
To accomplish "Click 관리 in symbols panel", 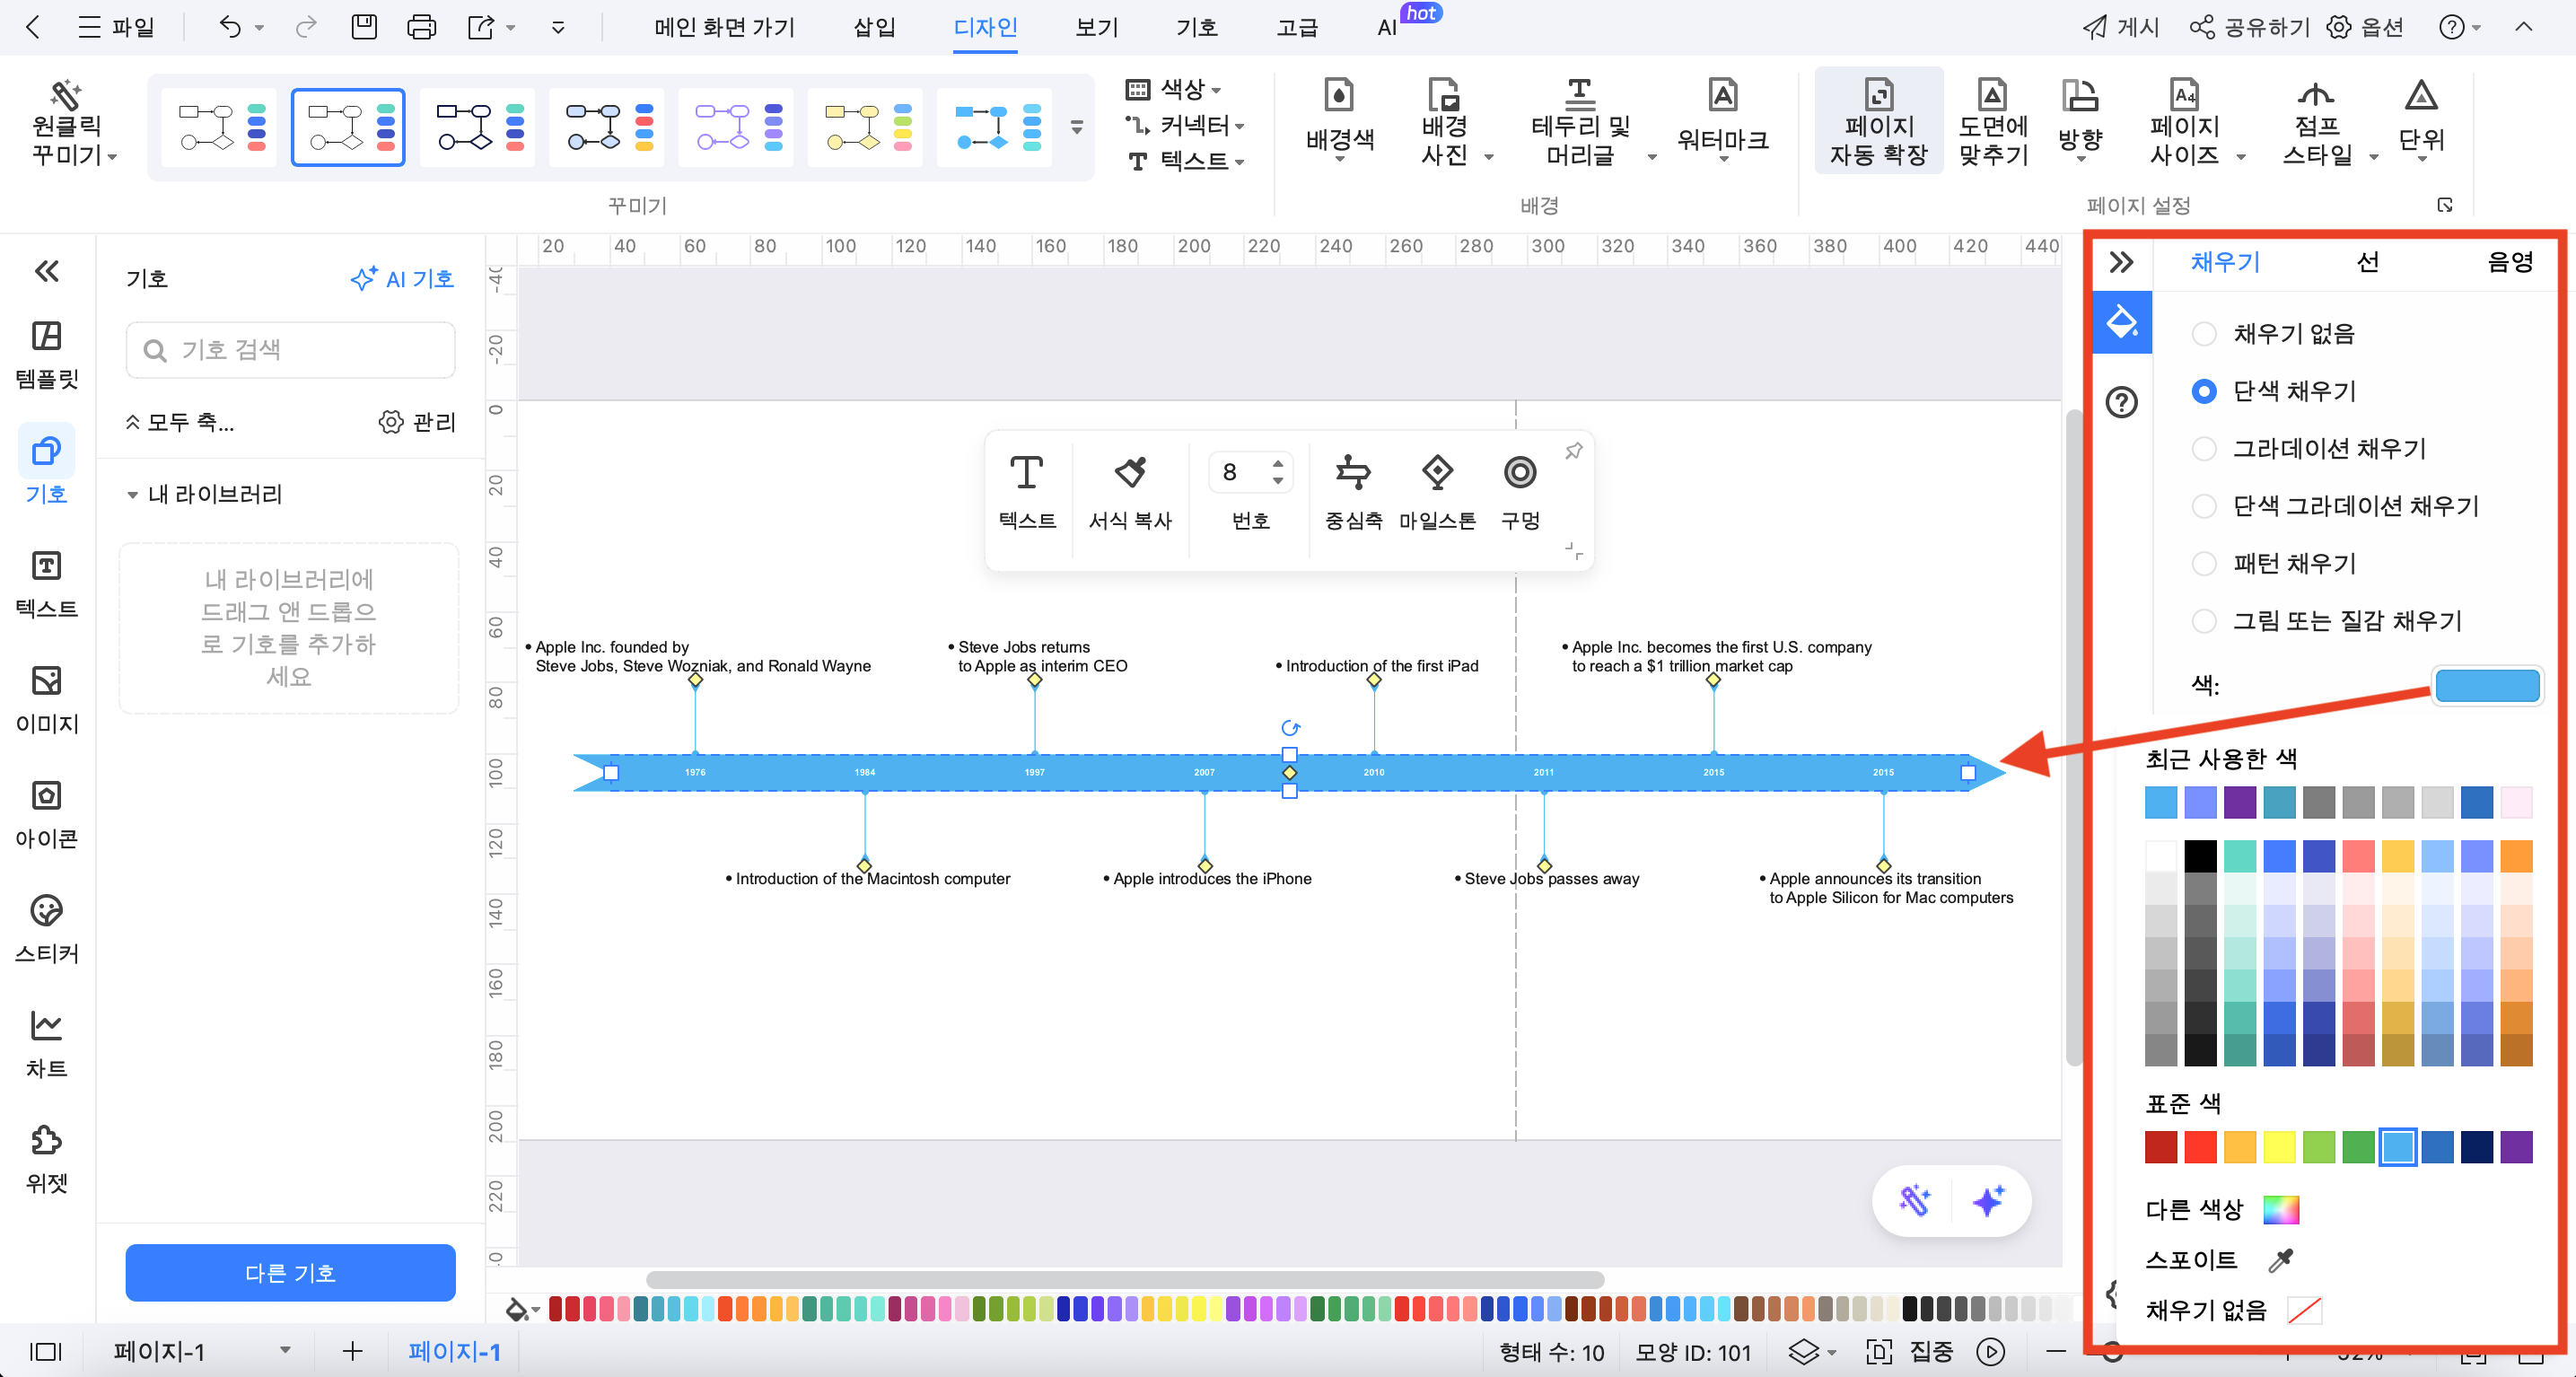I will click(417, 422).
